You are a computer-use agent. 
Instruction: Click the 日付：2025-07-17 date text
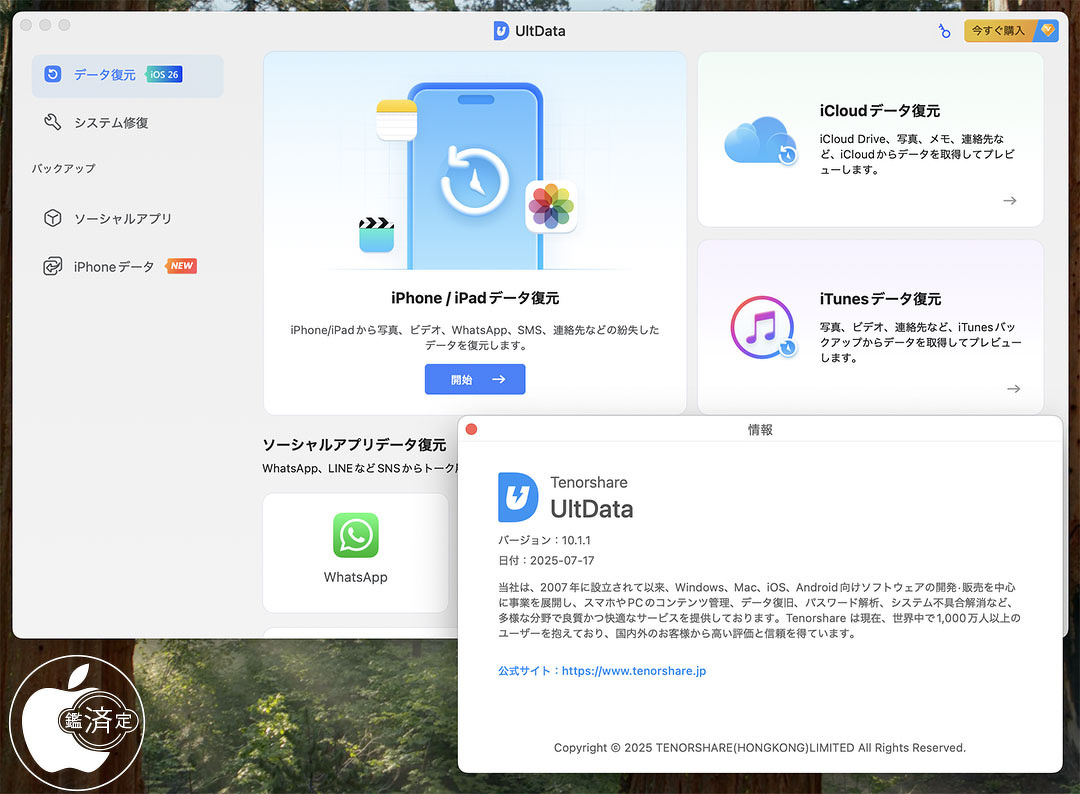pyautogui.click(x=546, y=561)
